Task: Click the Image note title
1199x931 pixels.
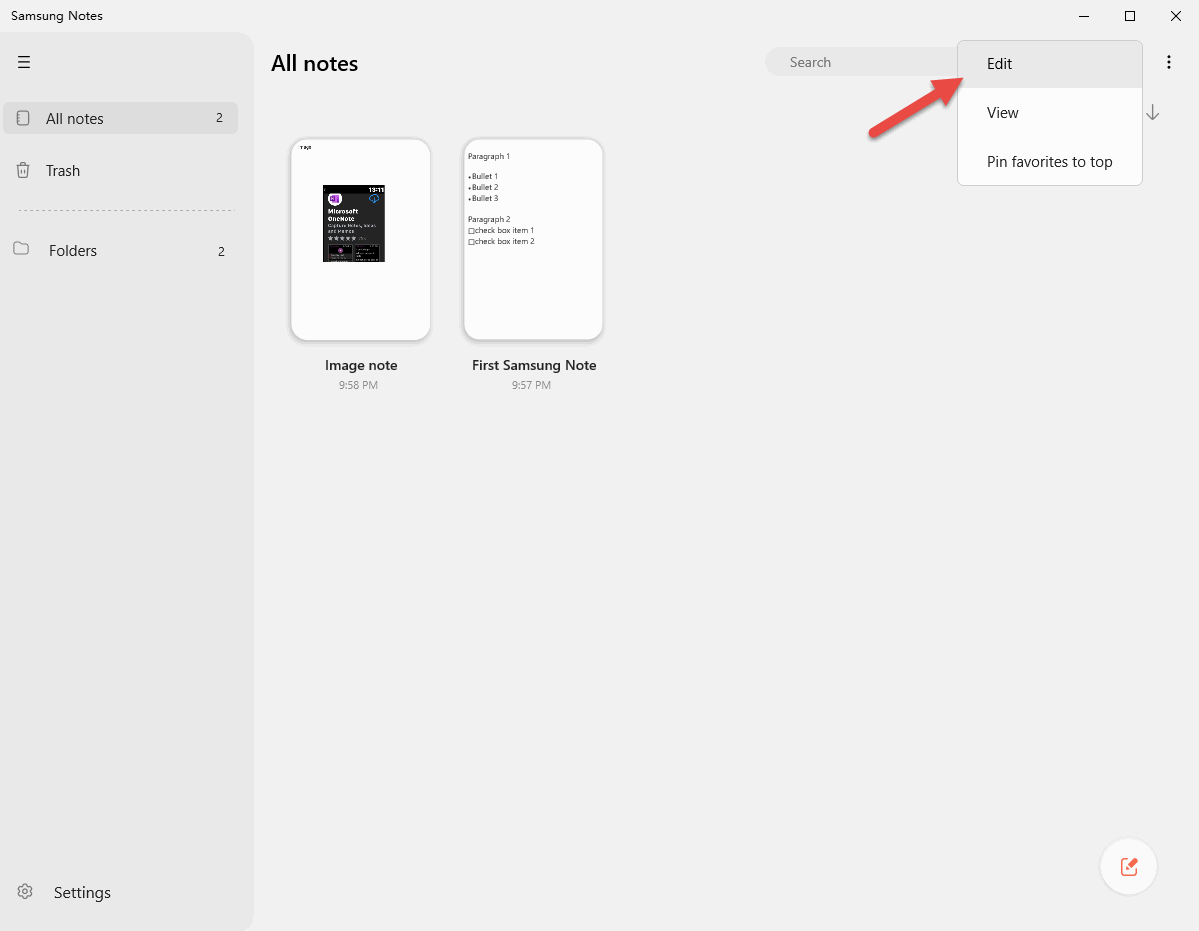Action: [x=361, y=365]
